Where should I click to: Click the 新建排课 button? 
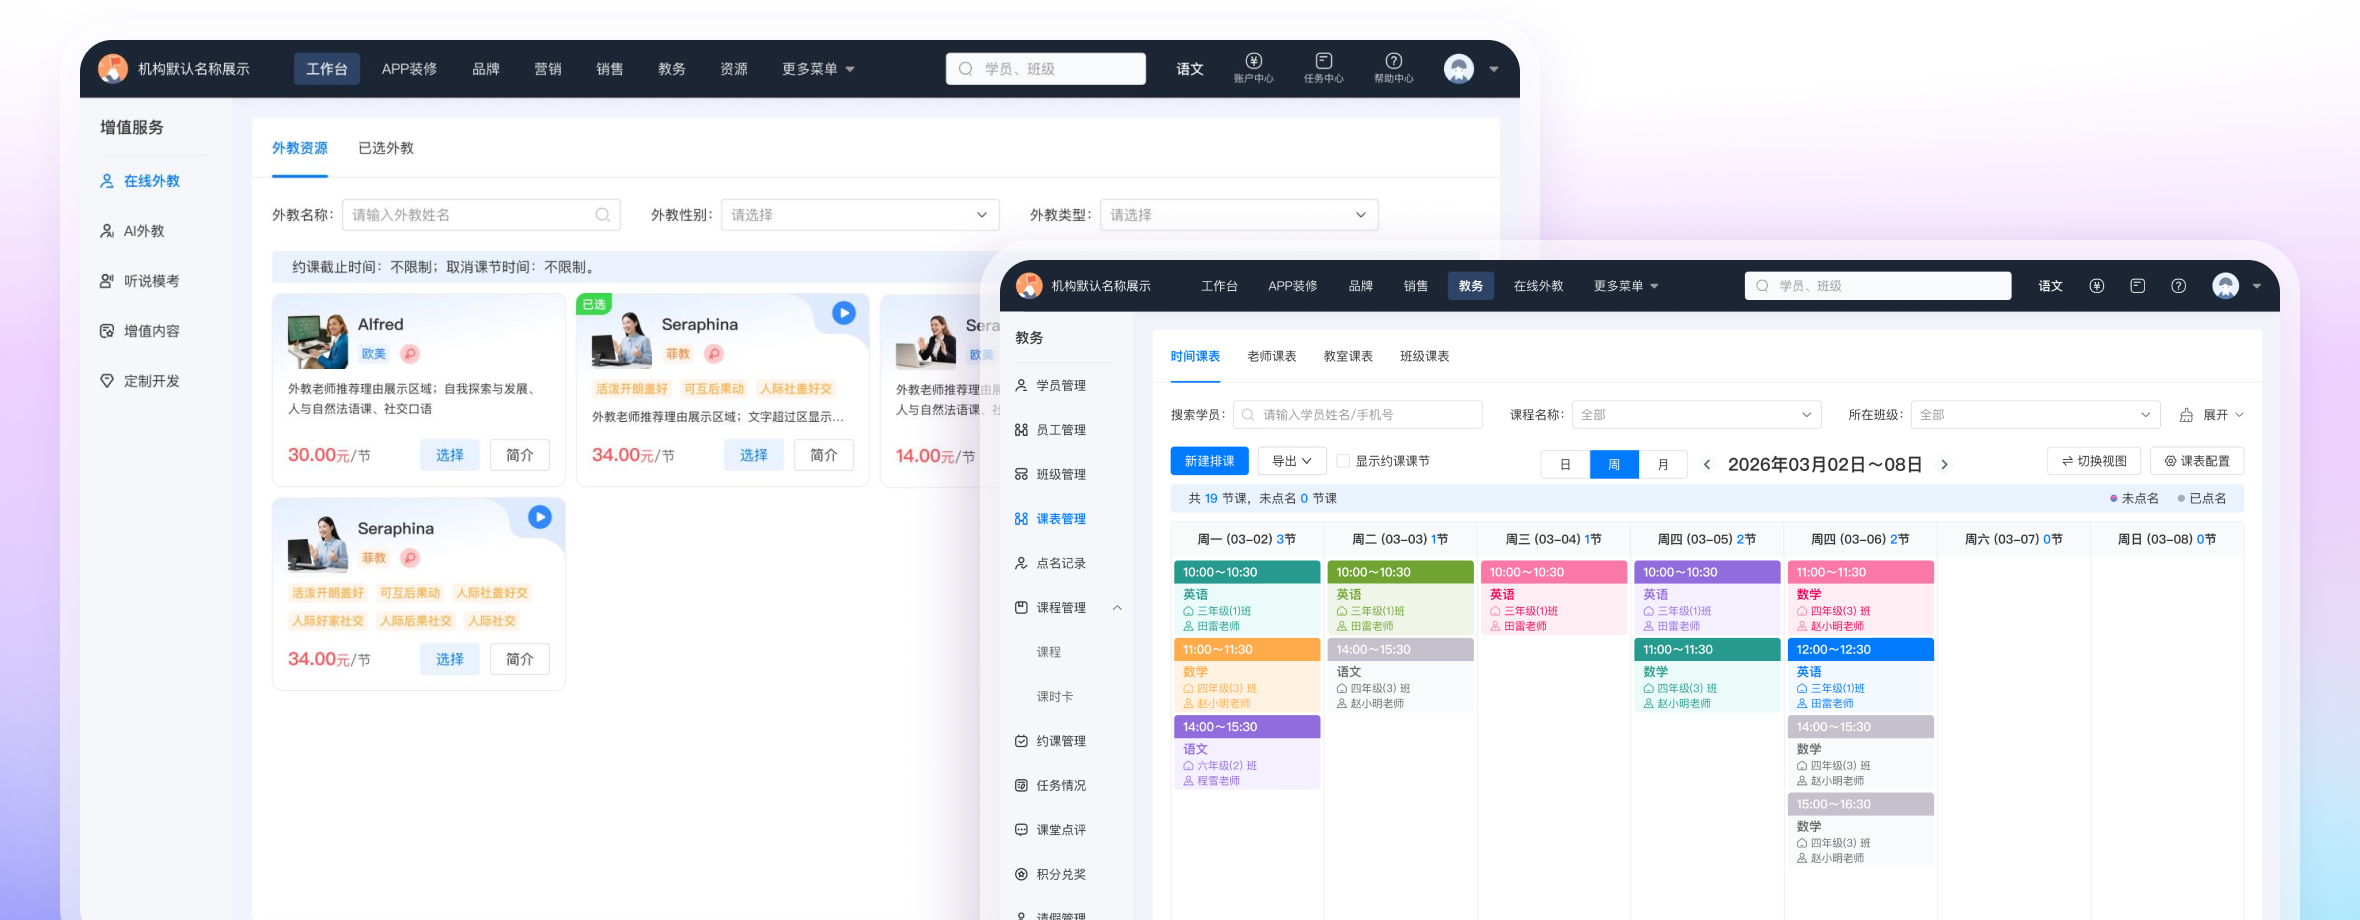pyautogui.click(x=1209, y=461)
